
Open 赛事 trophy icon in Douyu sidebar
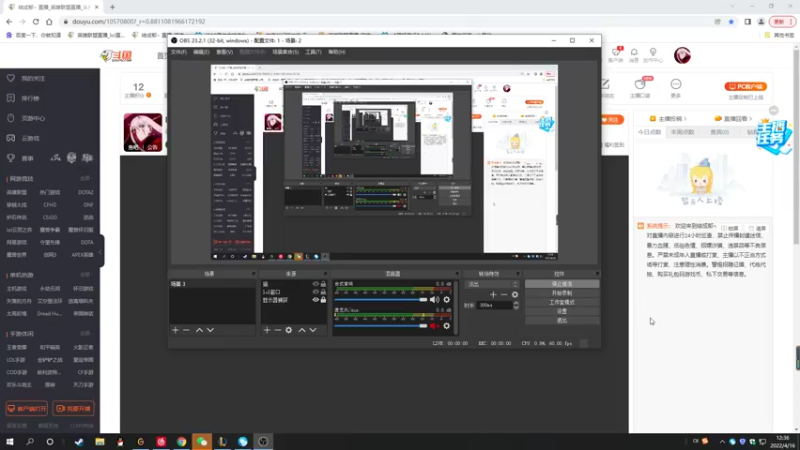11,158
